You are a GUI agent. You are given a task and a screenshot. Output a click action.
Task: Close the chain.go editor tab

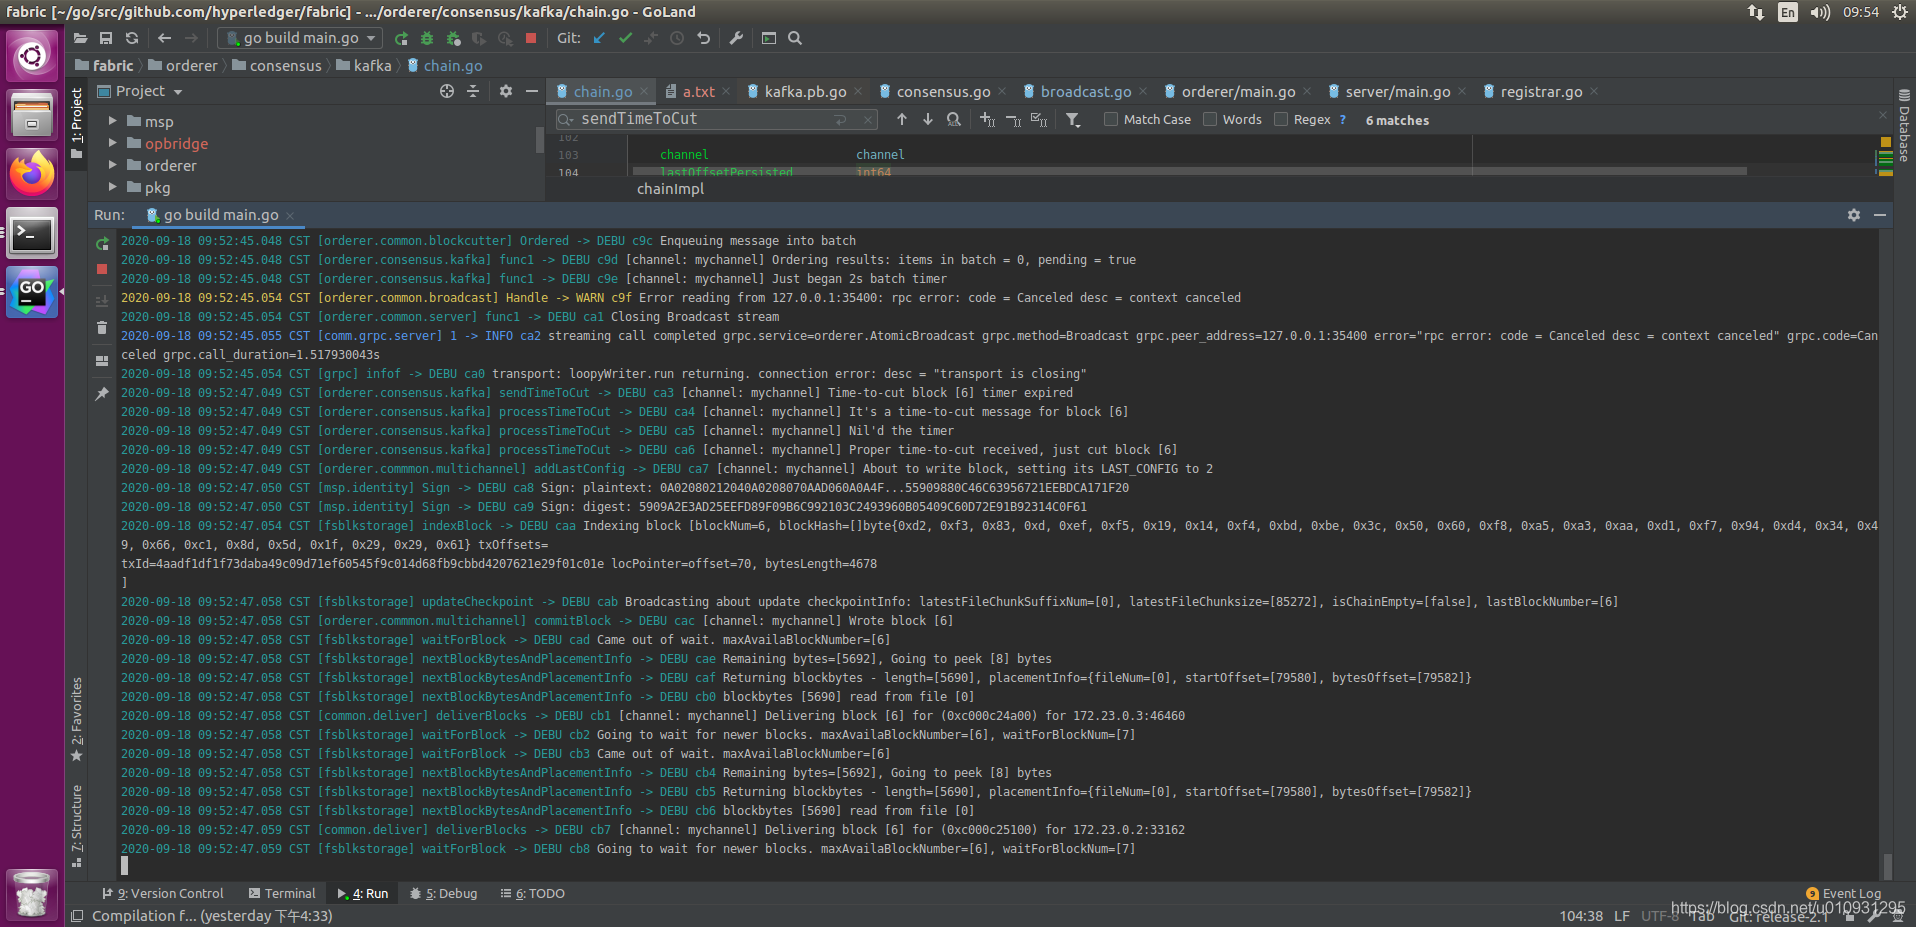tap(644, 91)
